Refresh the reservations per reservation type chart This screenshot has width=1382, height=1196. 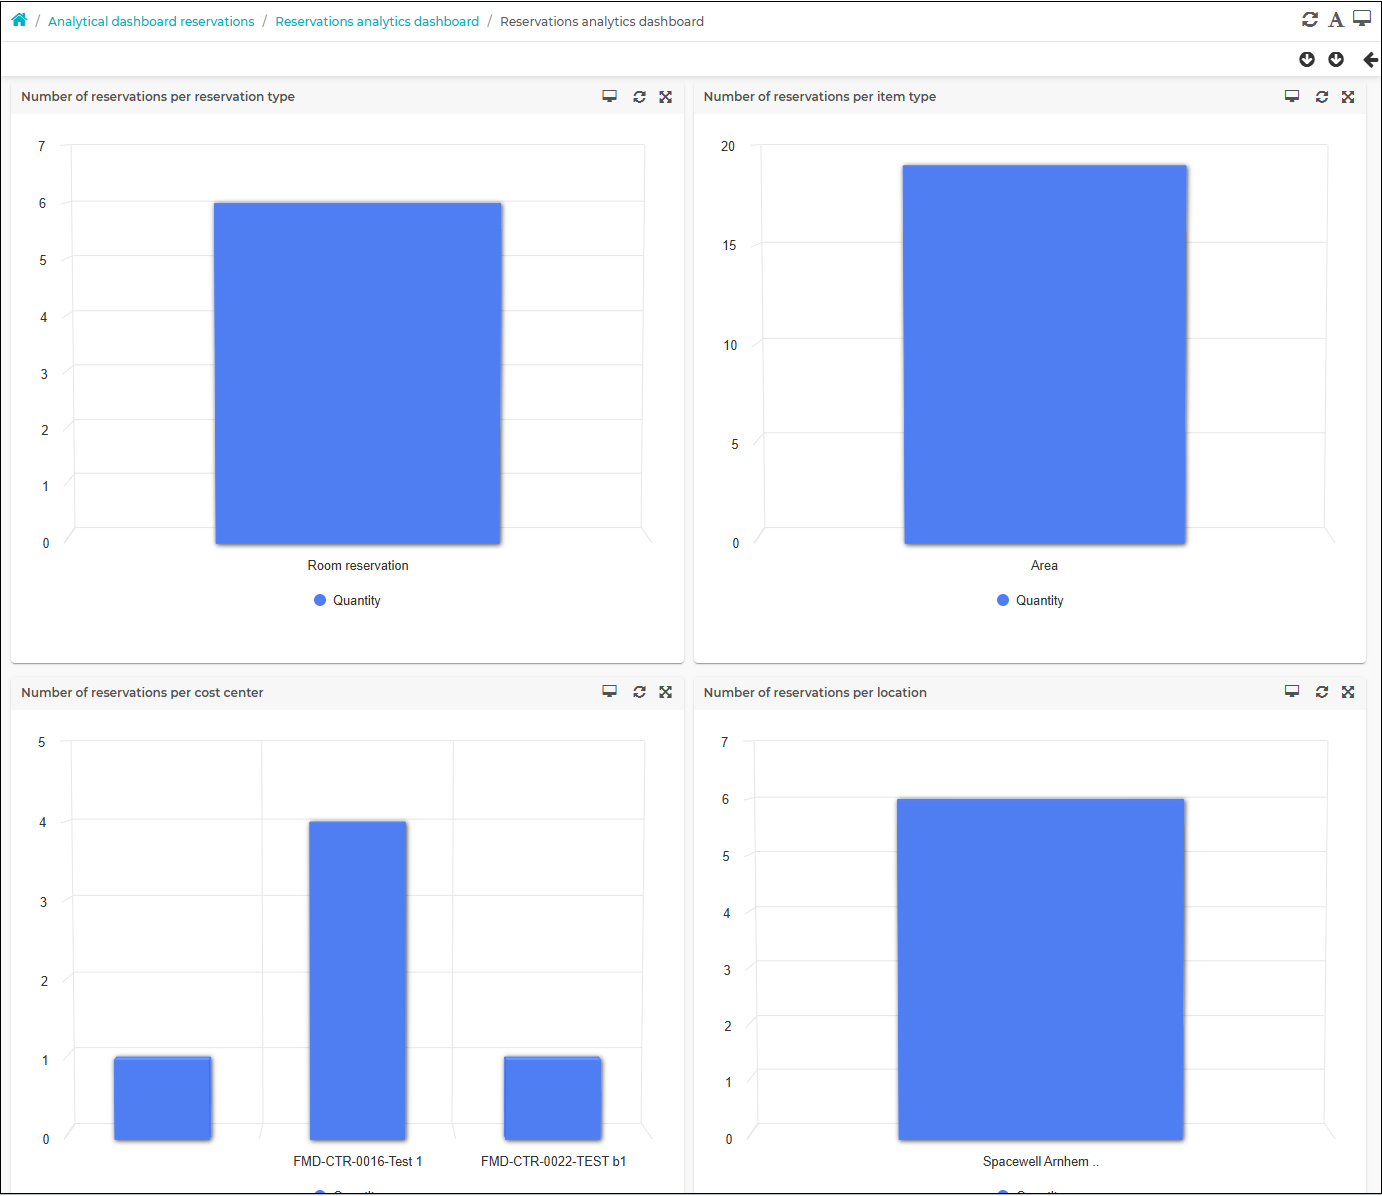[640, 97]
